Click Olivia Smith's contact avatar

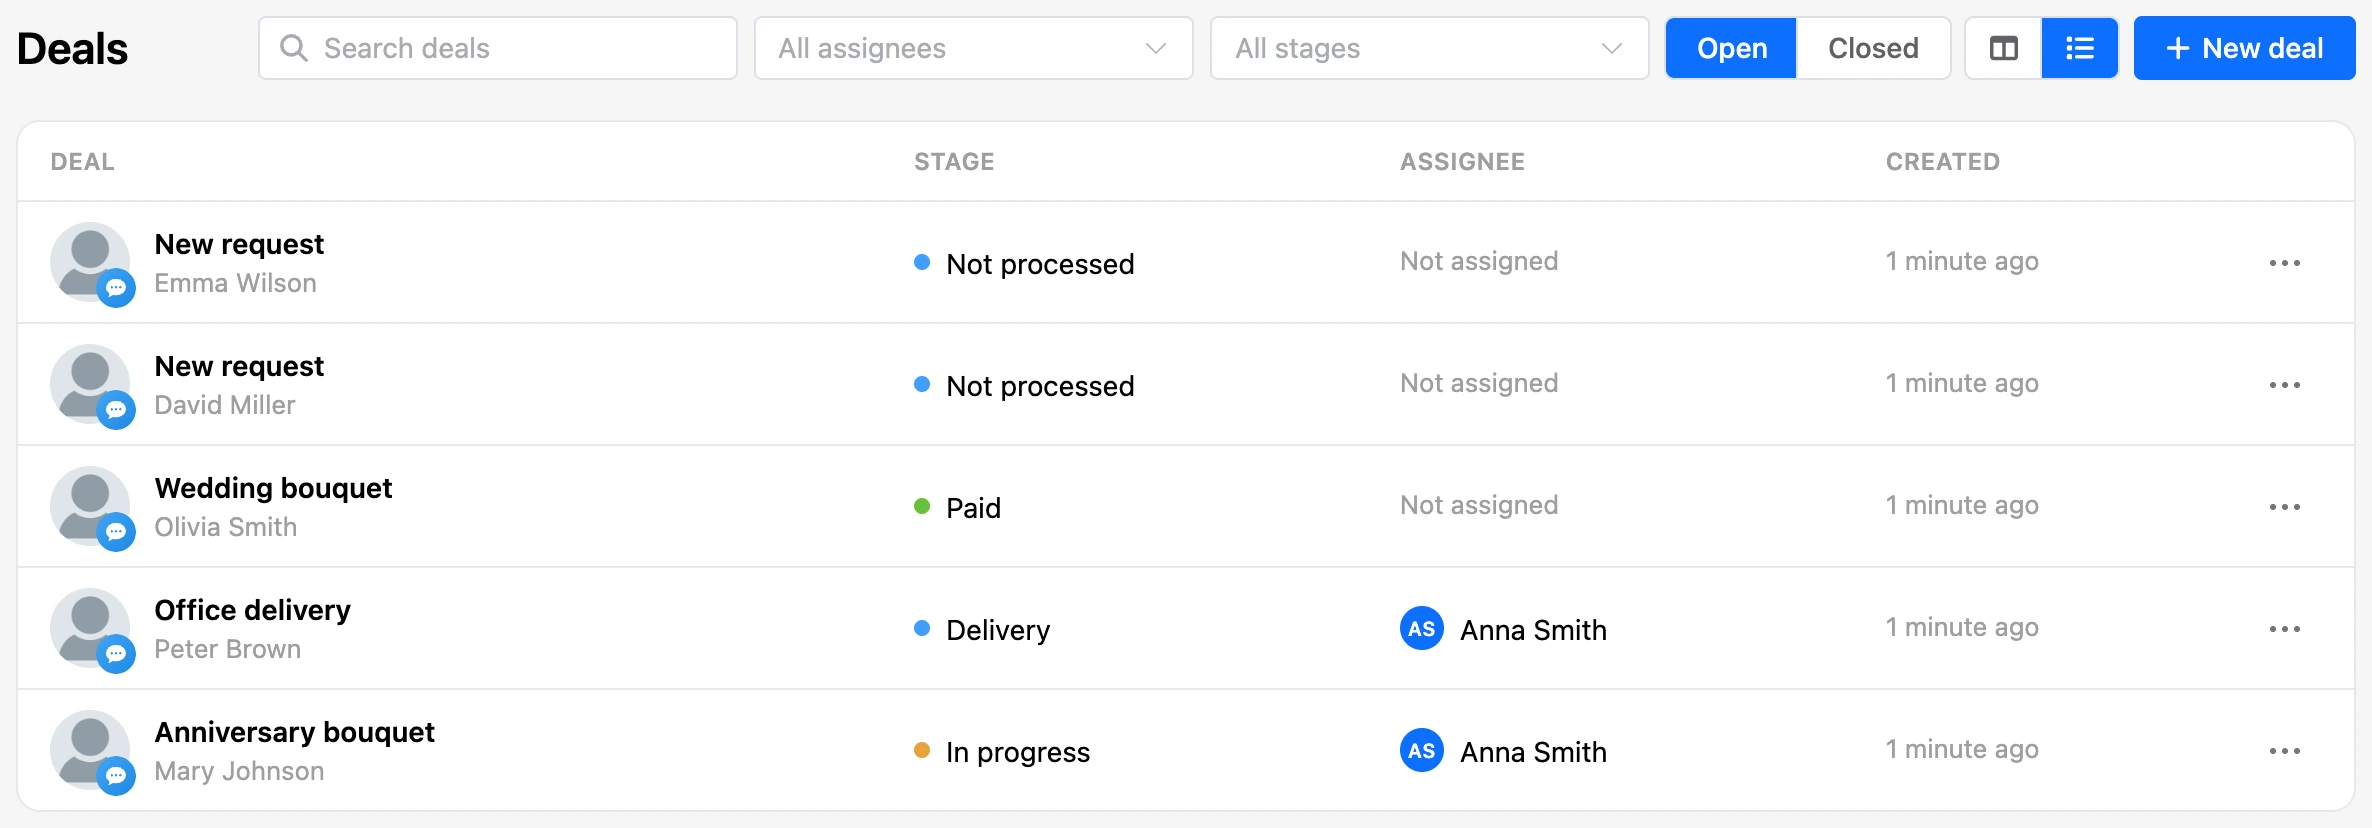[x=91, y=507]
